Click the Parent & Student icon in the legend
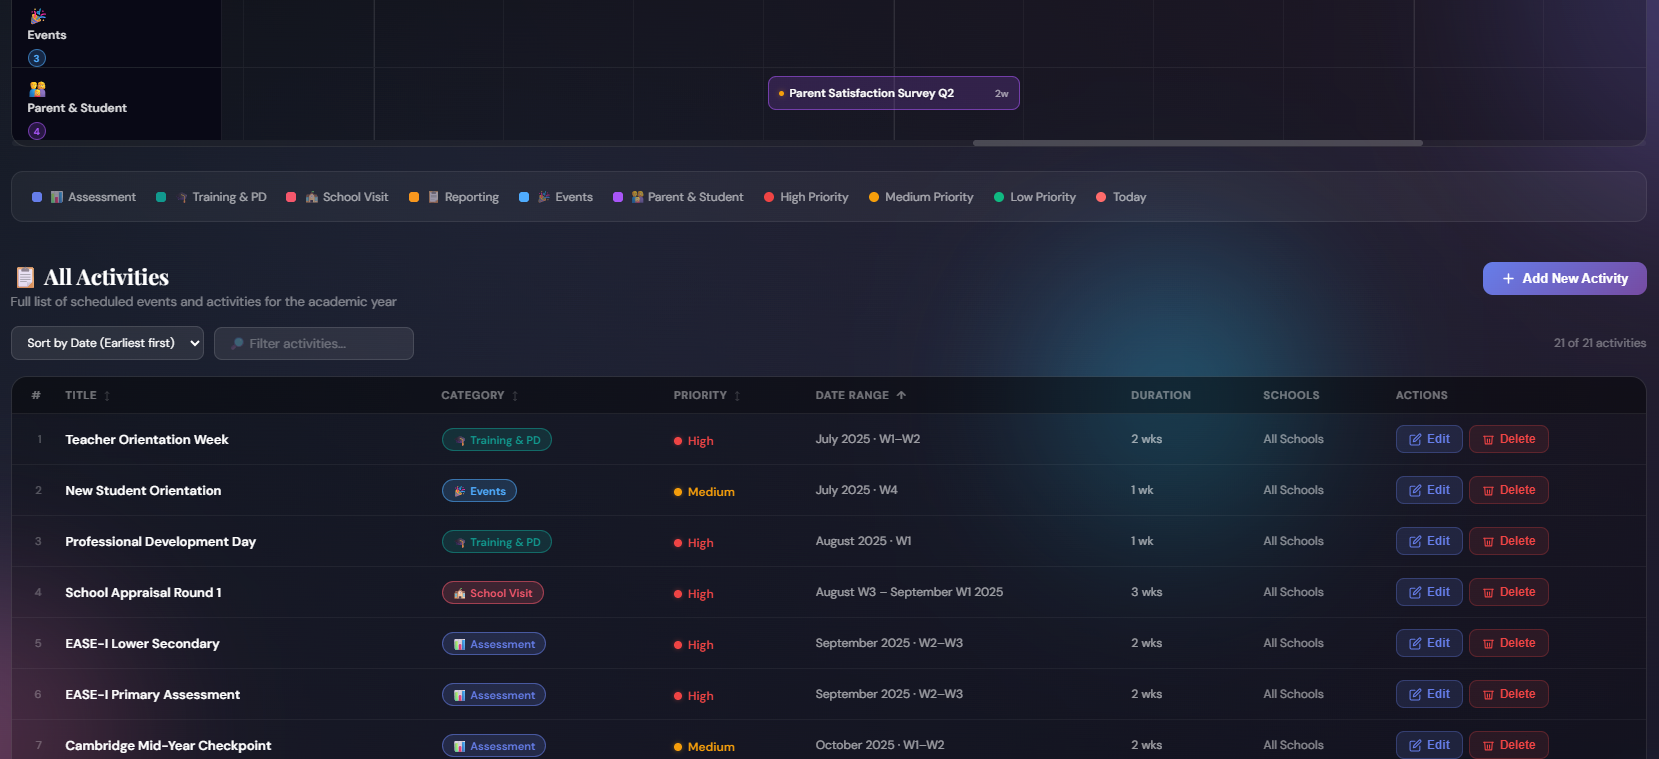The image size is (1659, 759). click(637, 197)
